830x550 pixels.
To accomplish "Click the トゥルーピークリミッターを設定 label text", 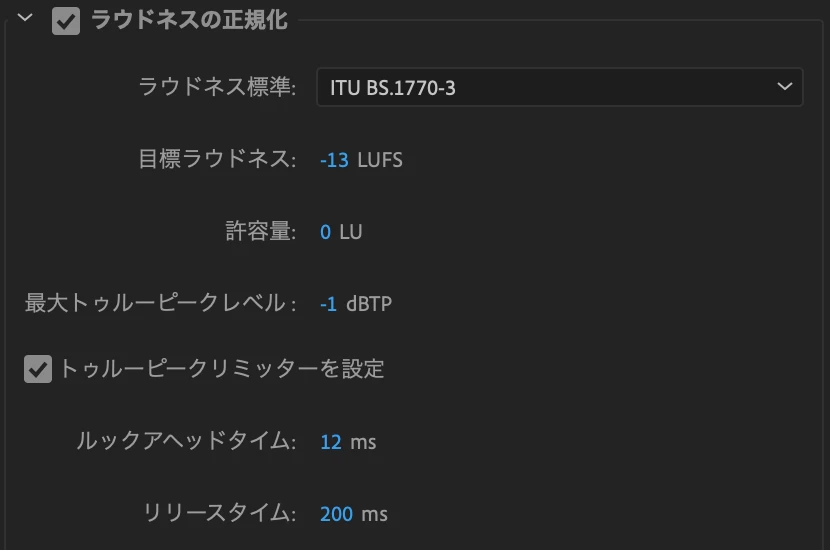I will 222,368.
